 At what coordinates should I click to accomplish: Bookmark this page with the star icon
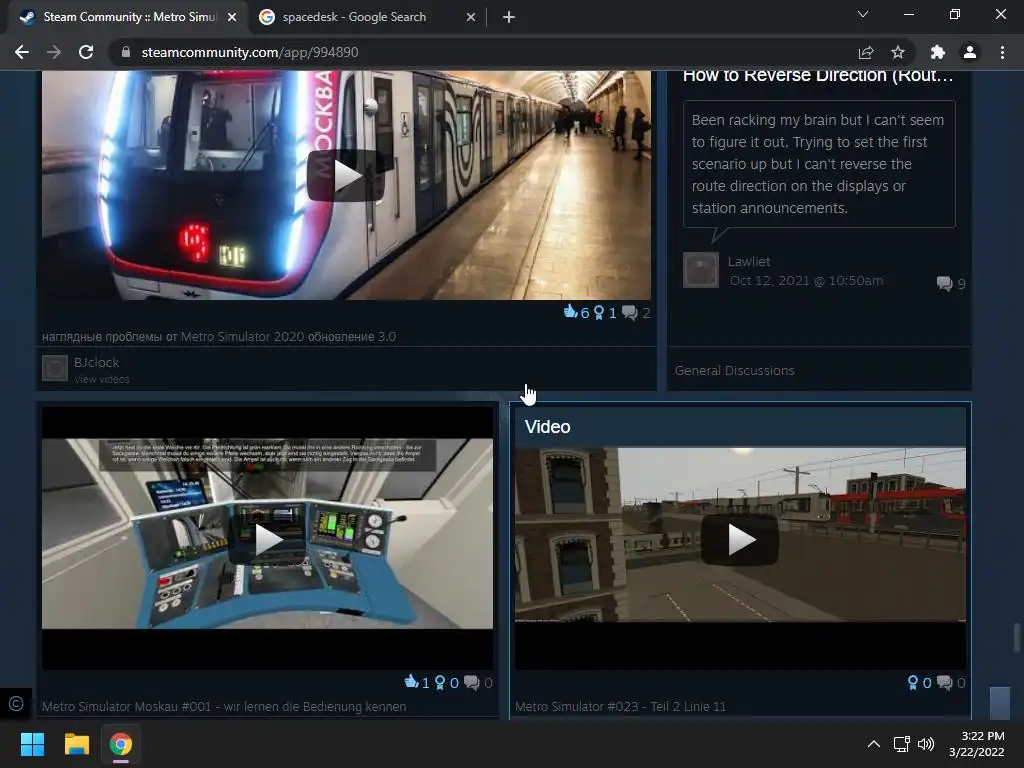coord(898,52)
